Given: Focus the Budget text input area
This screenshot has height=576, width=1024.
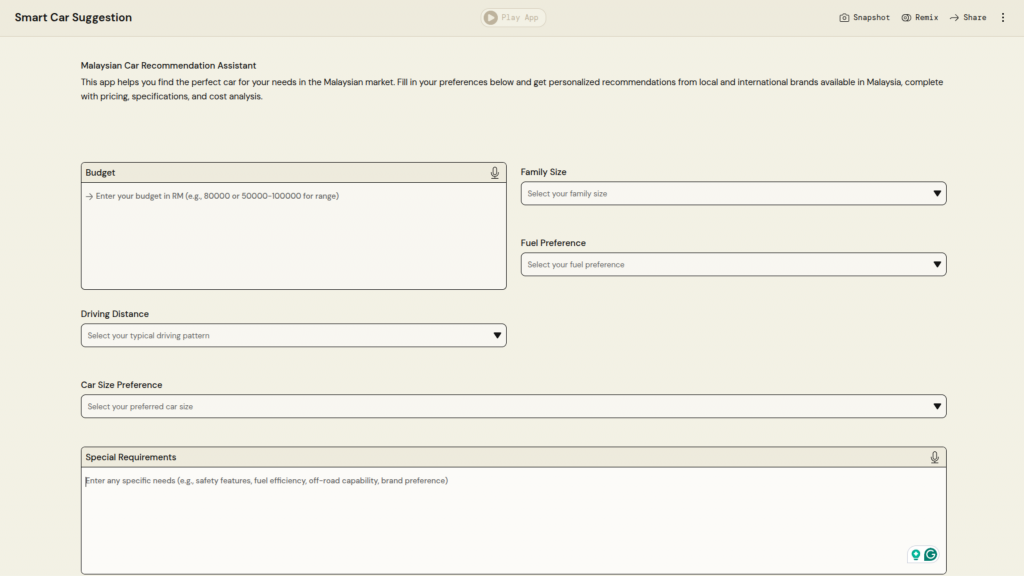Looking at the screenshot, I should click(293, 235).
